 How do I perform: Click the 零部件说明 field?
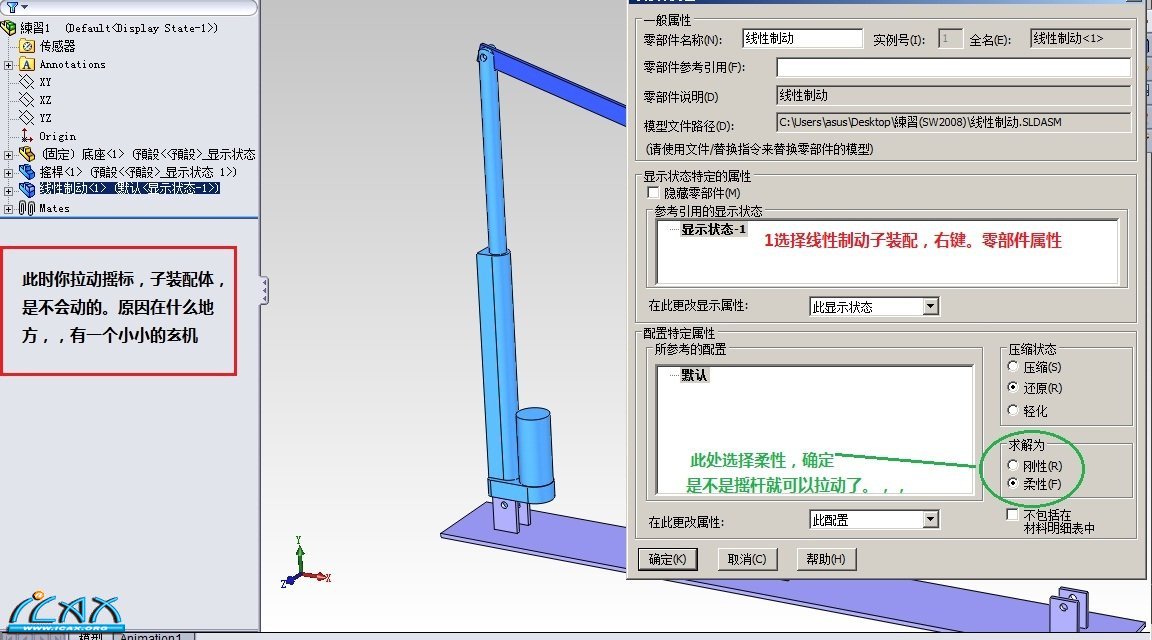(954, 96)
